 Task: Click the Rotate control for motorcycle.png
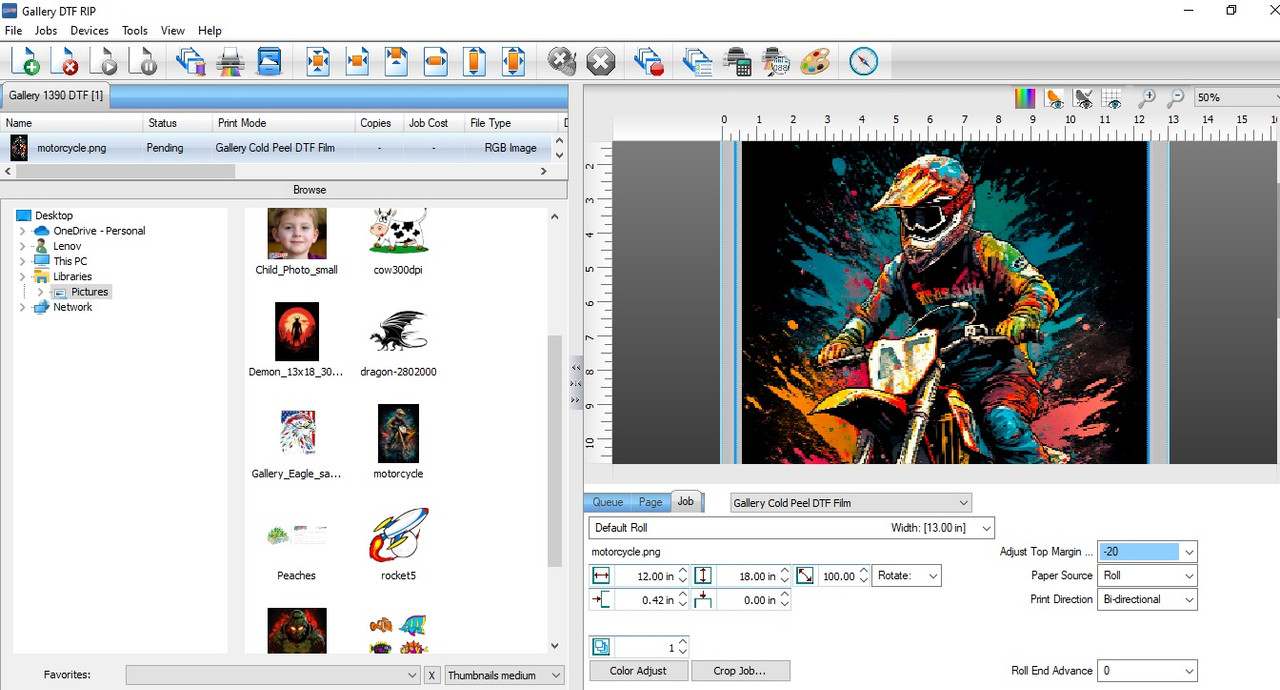pyautogui.click(x=906, y=575)
